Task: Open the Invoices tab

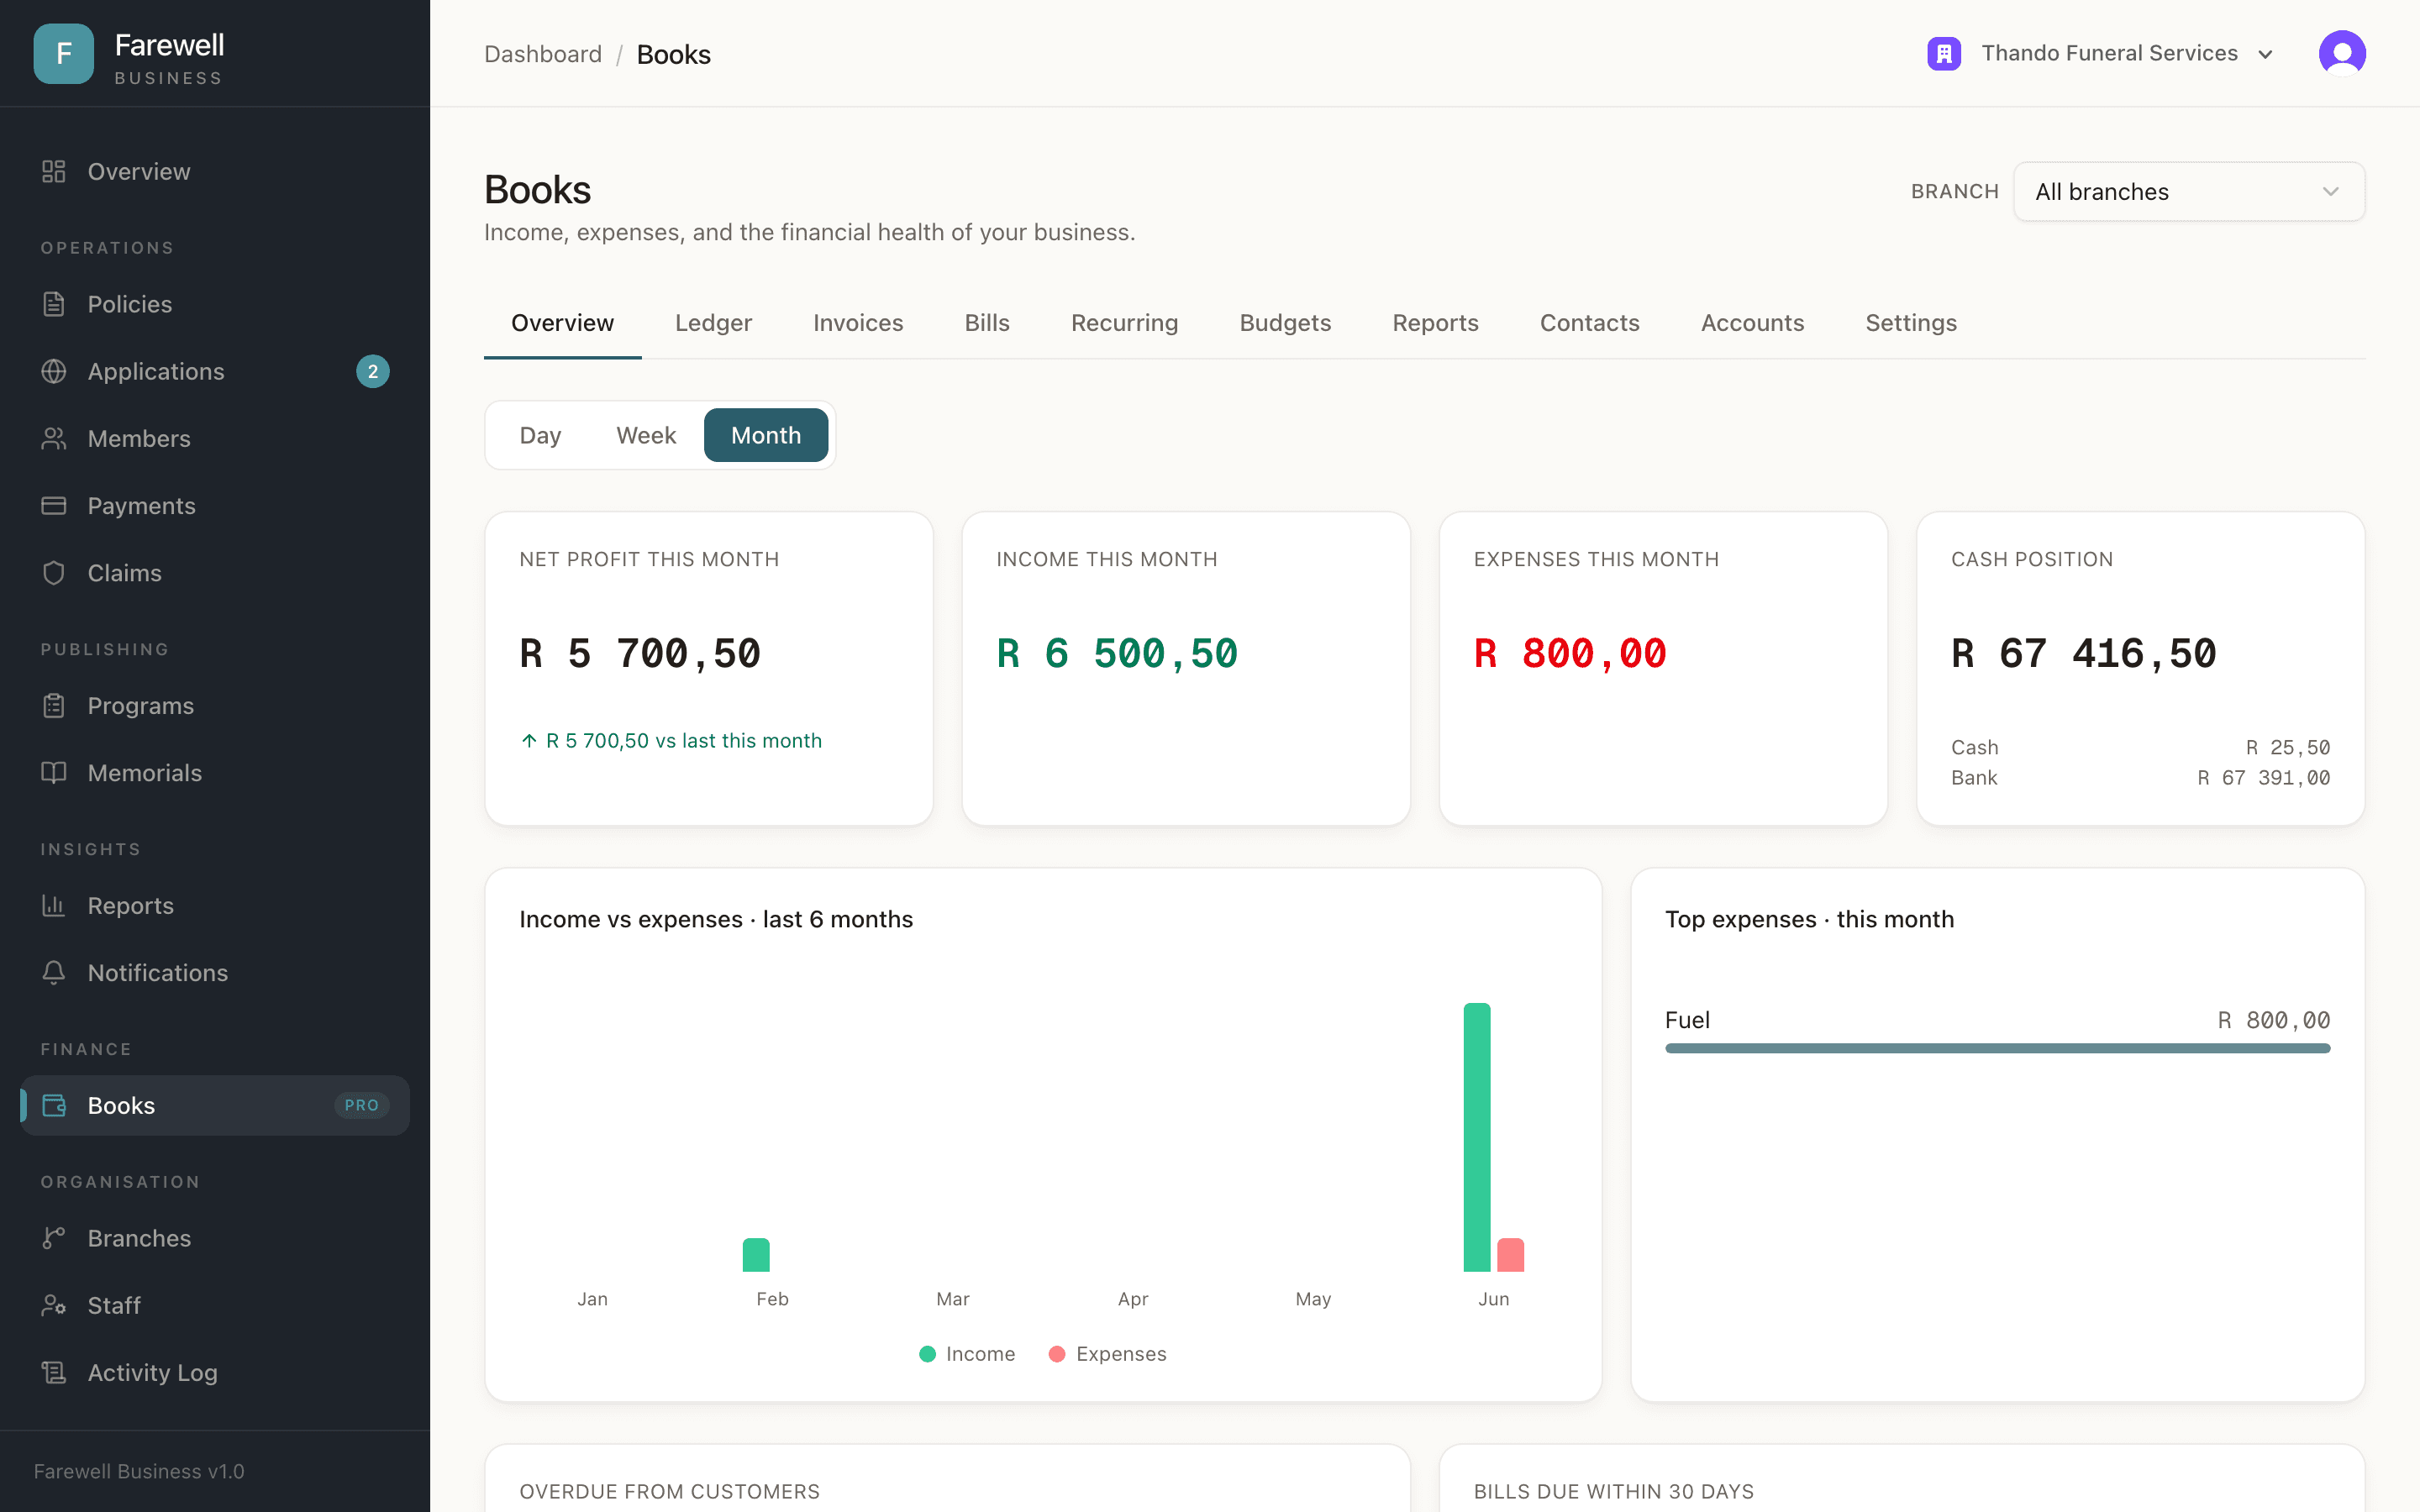Action: [858, 323]
